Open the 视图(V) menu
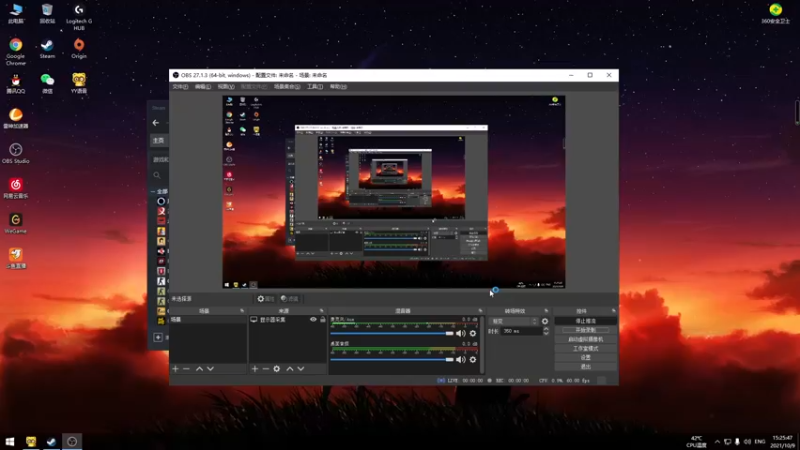The image size is (800, 450). (x=226, y=87)
